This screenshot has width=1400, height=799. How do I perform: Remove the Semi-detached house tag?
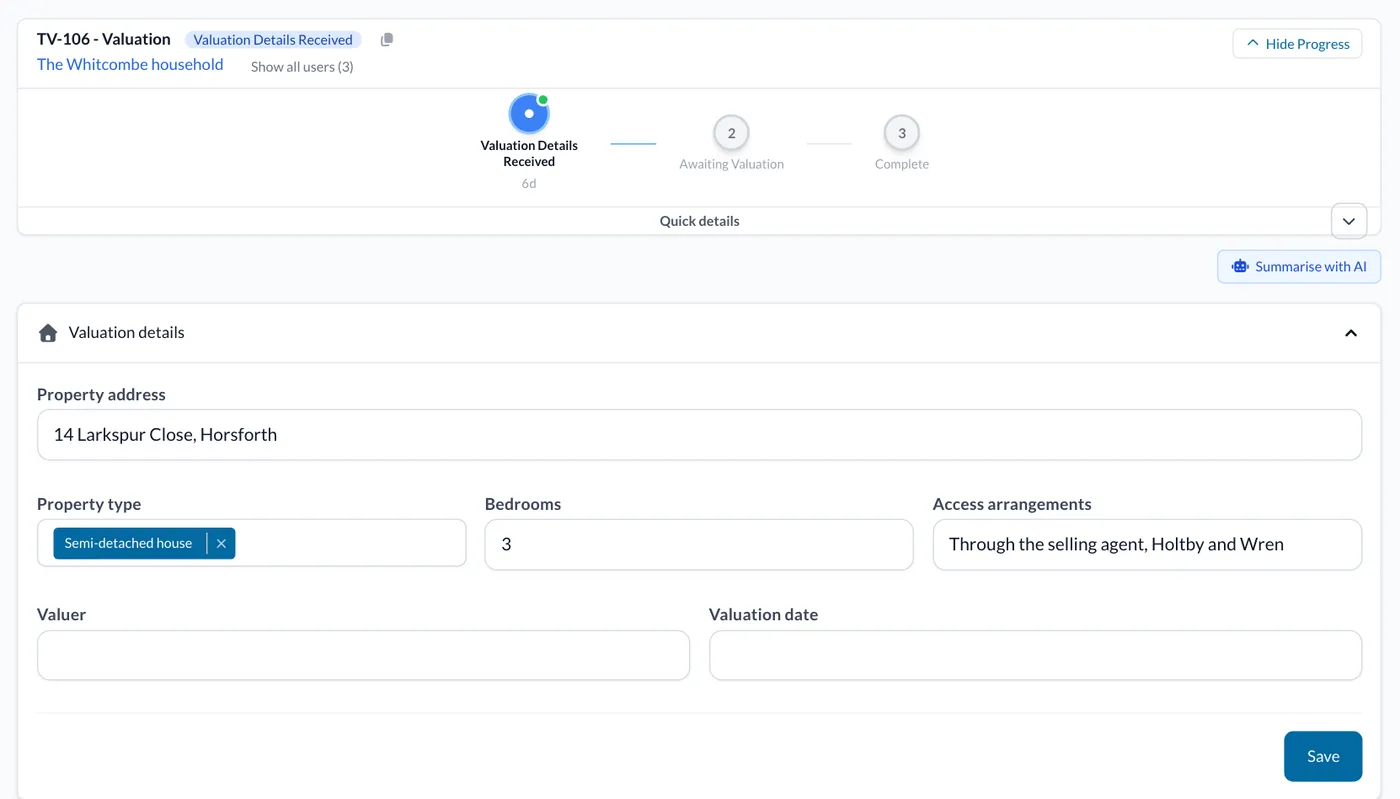[221, 543]
